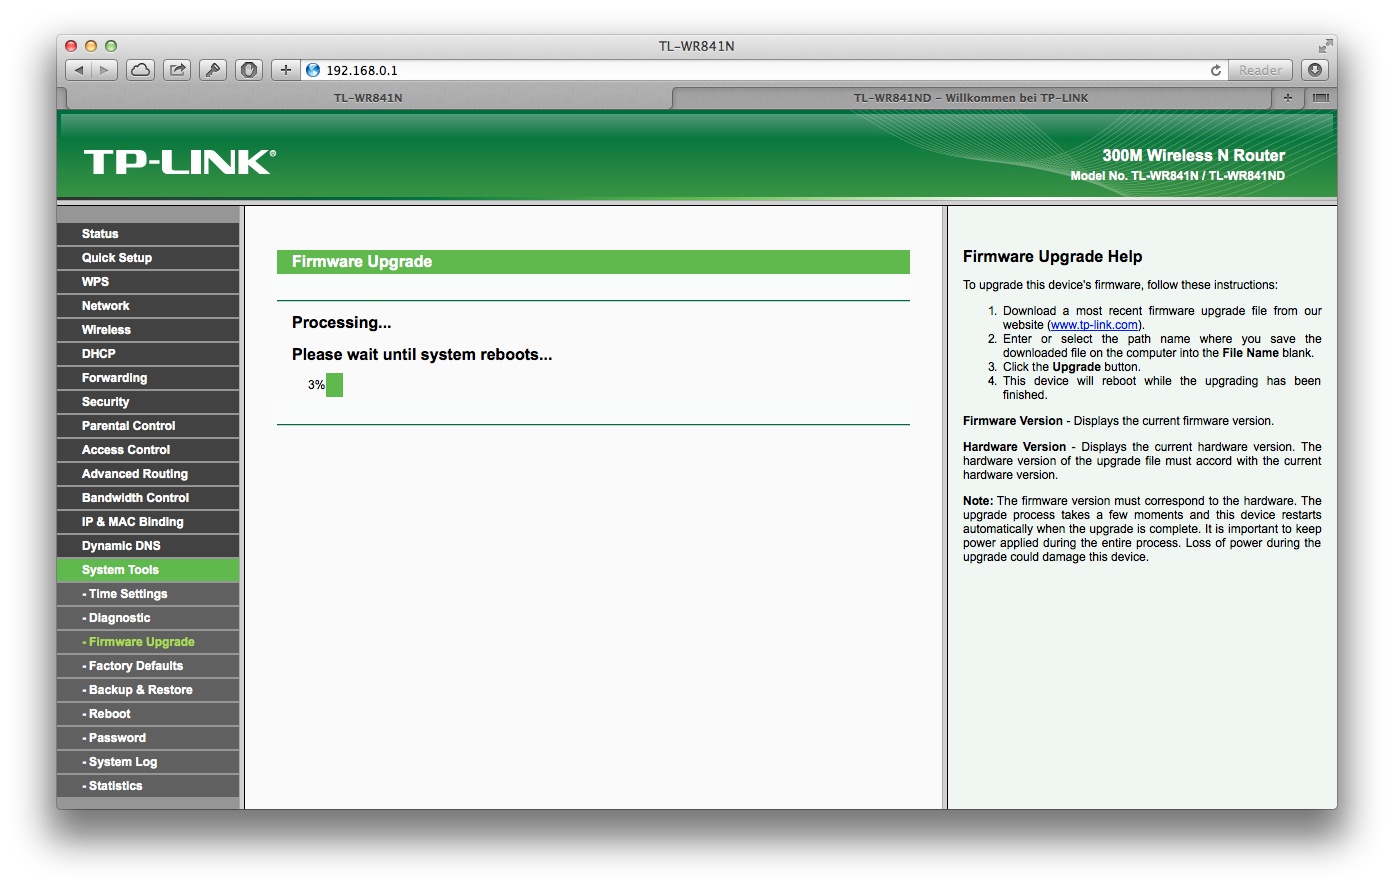Viewport: 1394px width, 888px height.
Task: Click 'Please wait until system reboots...' text
Action: click(x=422, y=355)
